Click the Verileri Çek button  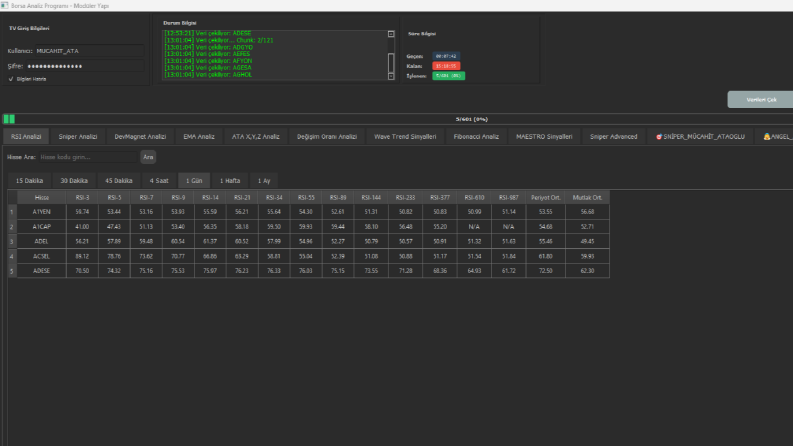pos(761,100)
